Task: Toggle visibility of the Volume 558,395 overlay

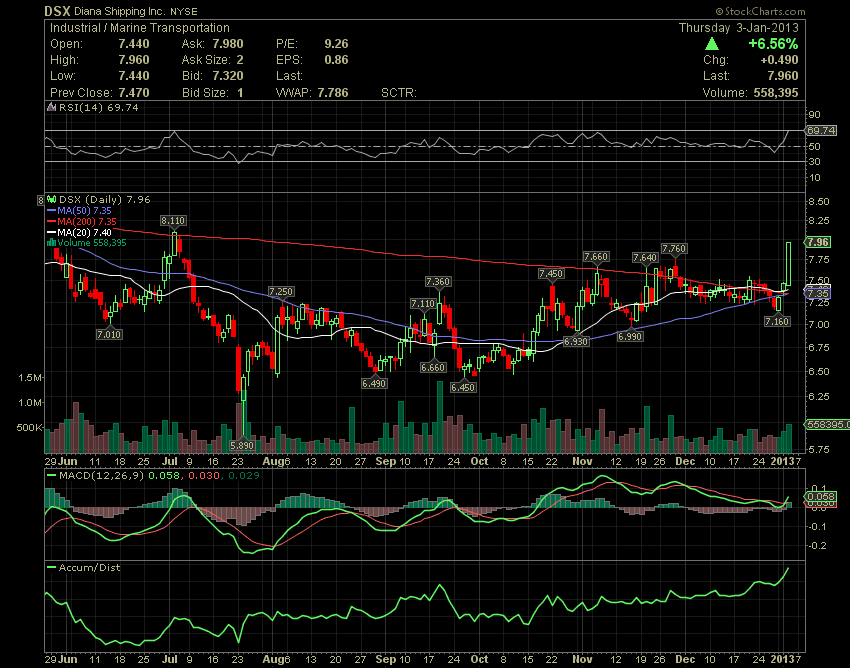Action: pyautogui.click(x=90, y=243)
